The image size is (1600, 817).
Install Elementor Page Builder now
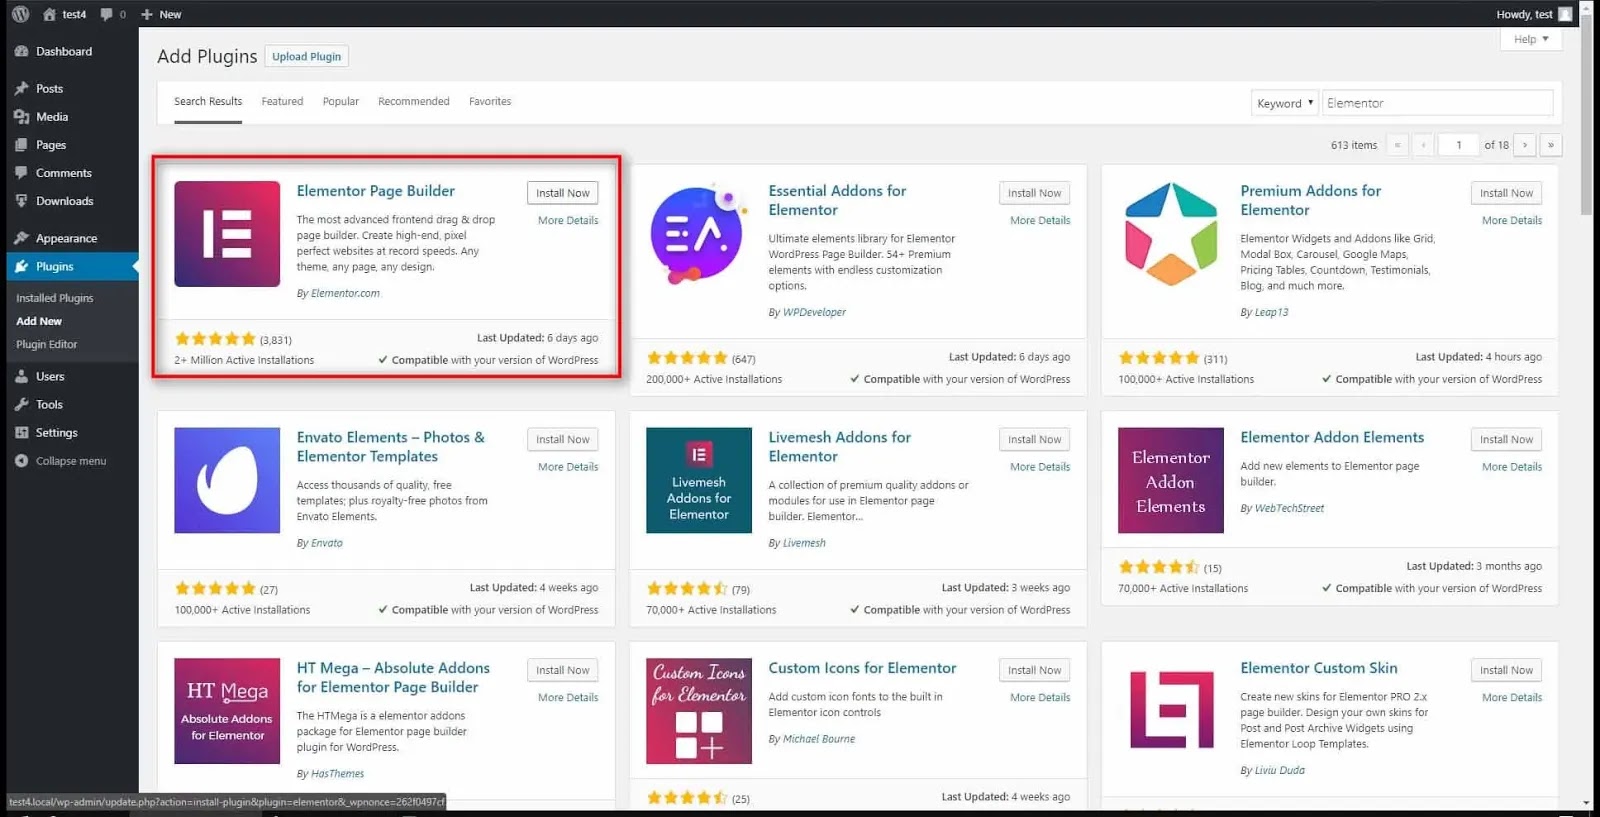pyautogui.click(x=563, y=193)
